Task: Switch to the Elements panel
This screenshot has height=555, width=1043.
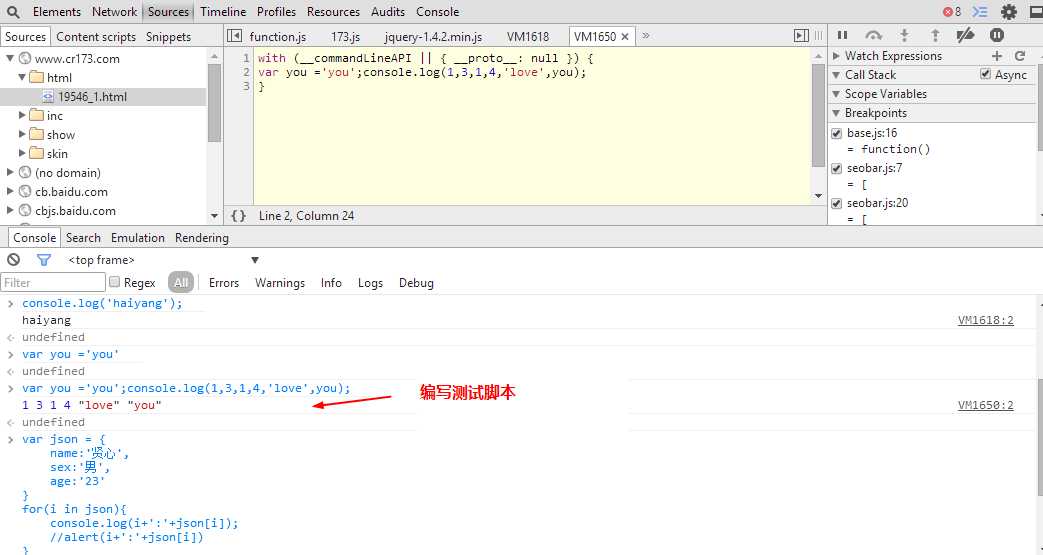Action: click(57, 11)
